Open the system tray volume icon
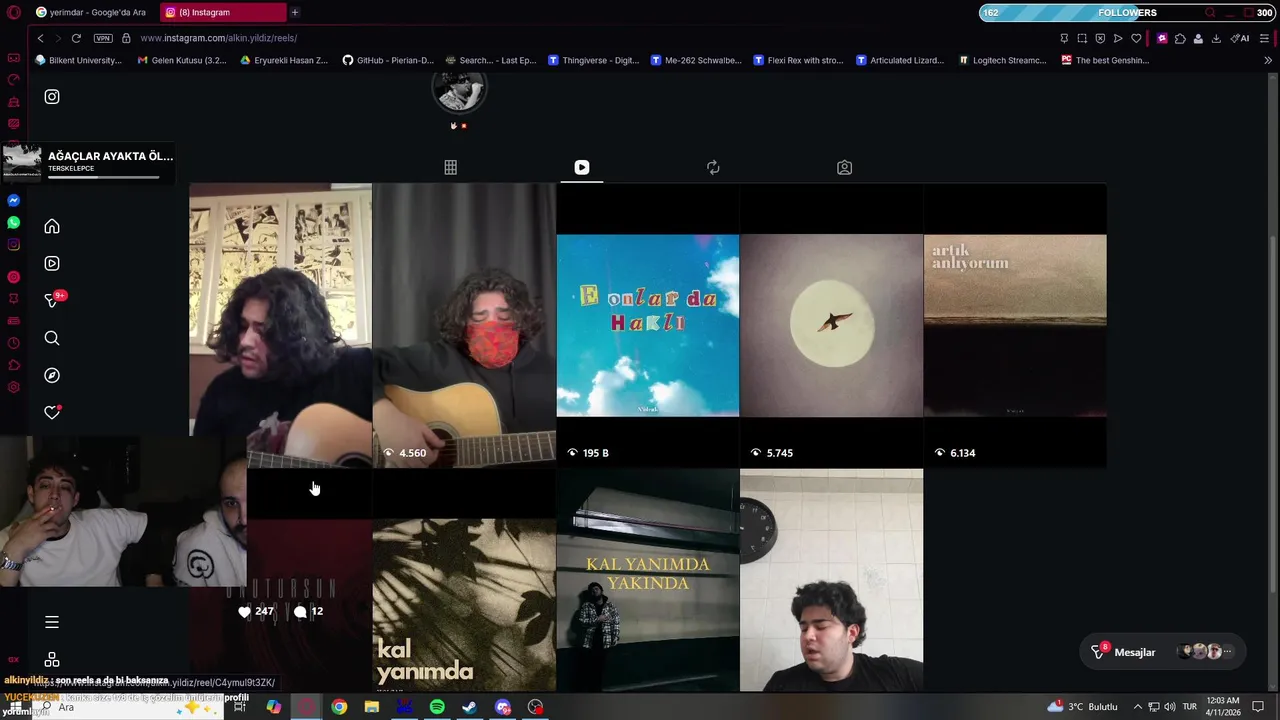 coord(1170,707)
